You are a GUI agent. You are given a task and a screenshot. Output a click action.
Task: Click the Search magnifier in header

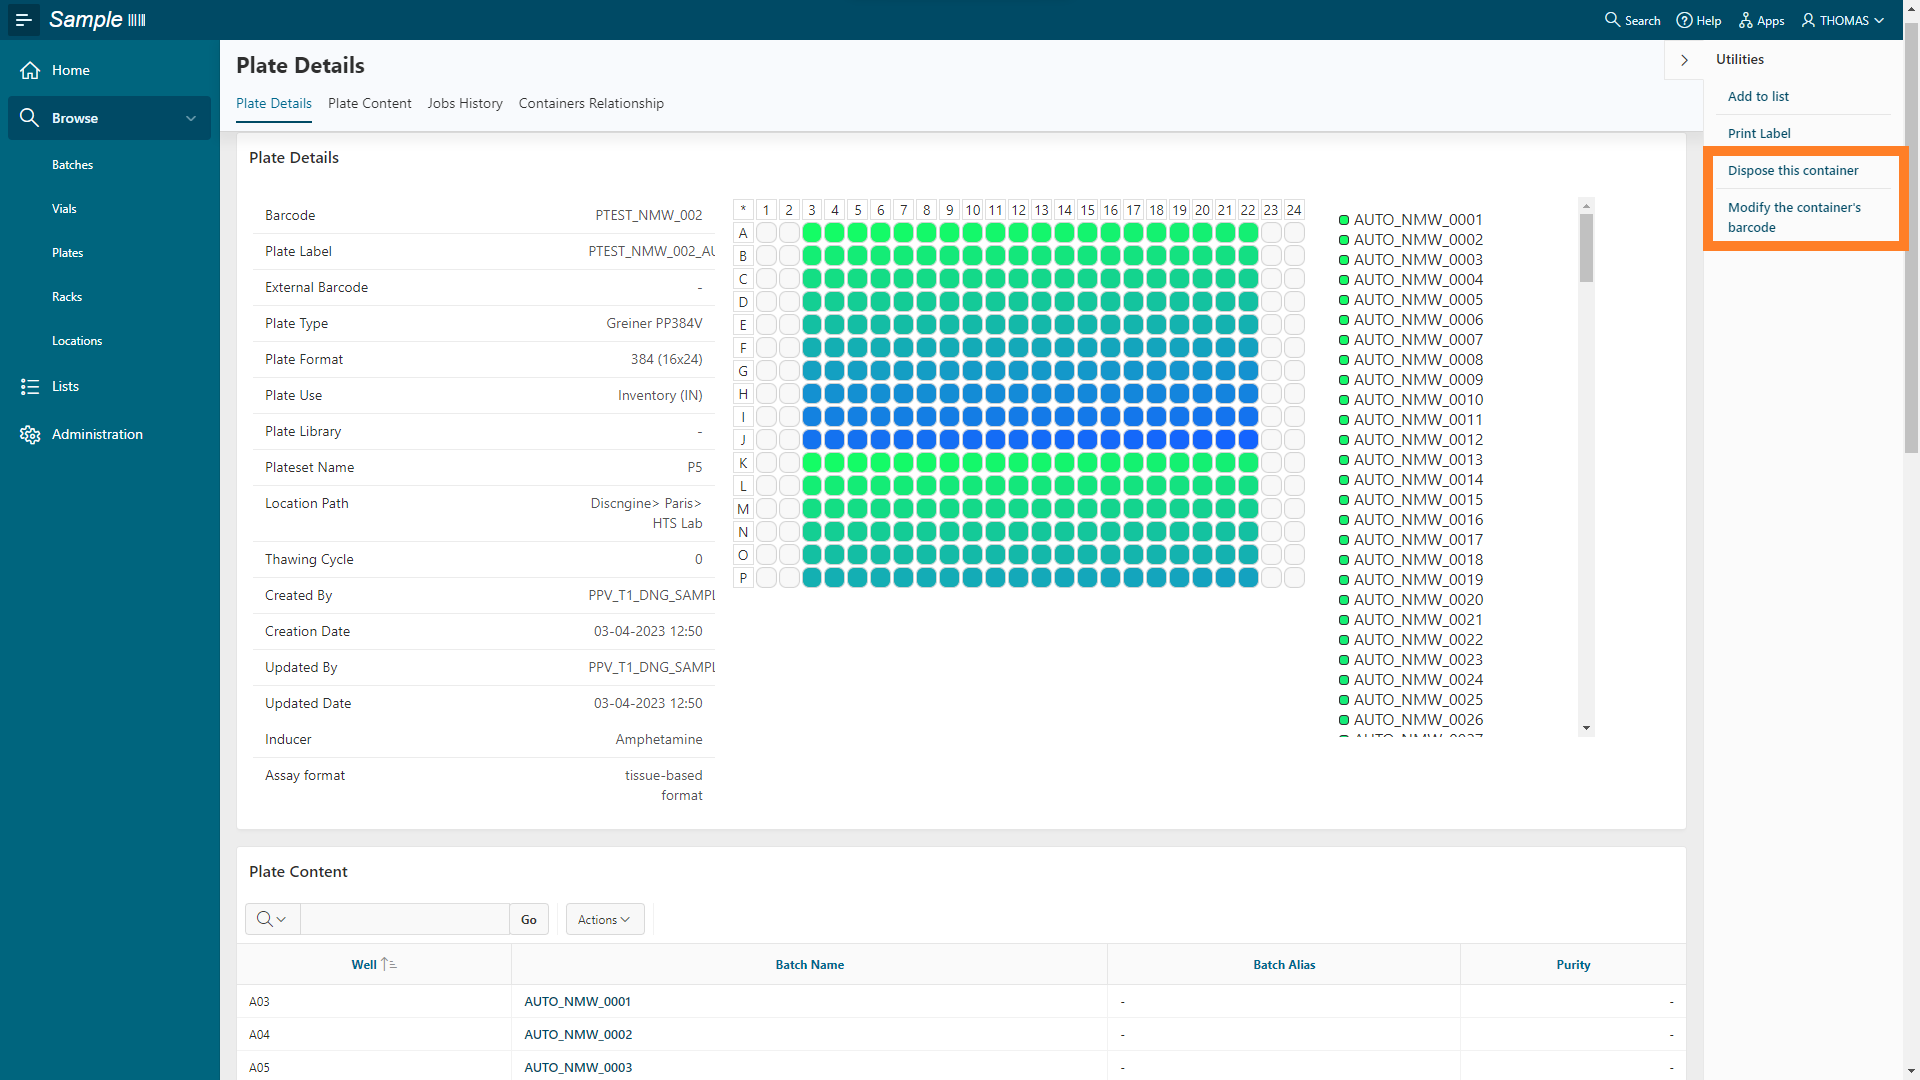(1612, 20)
